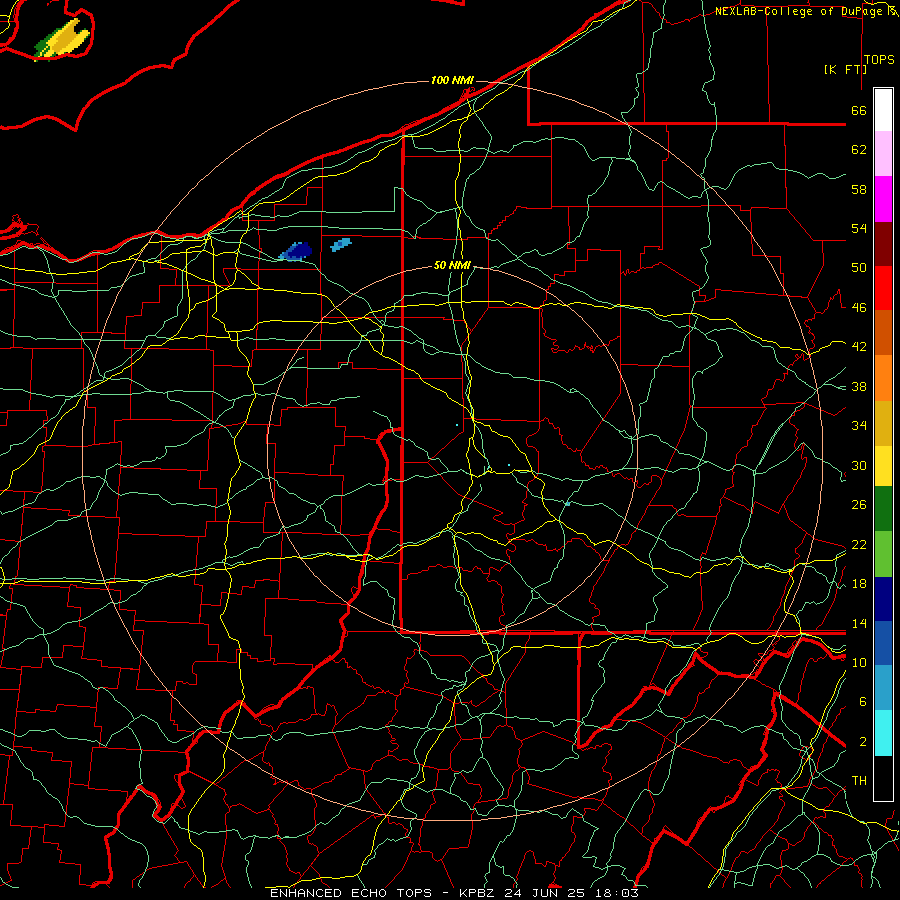Image resolution: width=900 pixels, height=900 pixels.
Task: Pick the light green swatch in the legend
Action: [x=883, y=554]
